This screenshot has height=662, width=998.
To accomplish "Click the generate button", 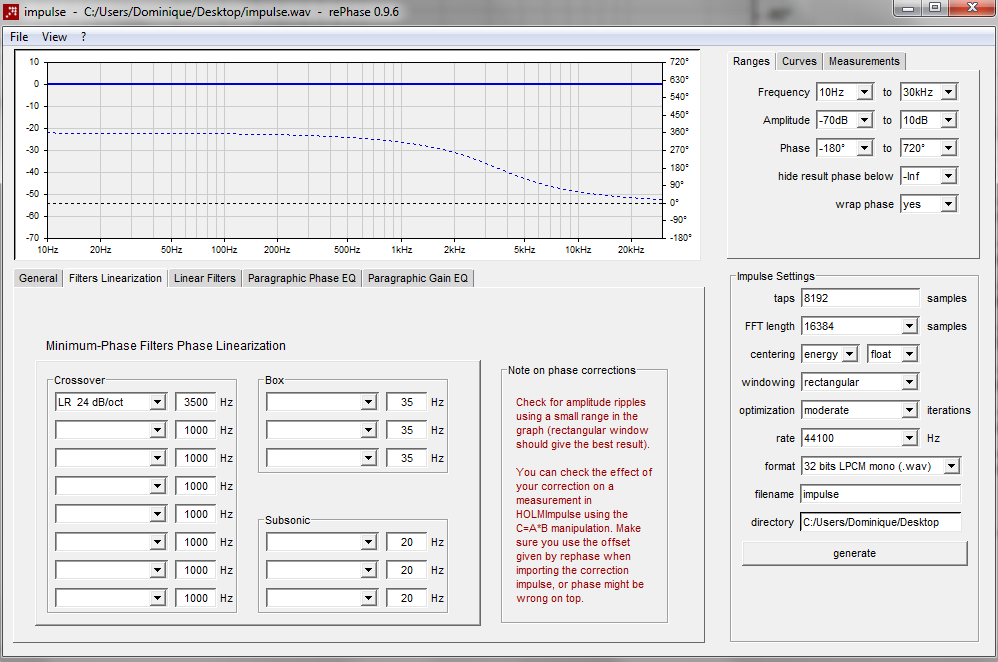I will click(x=855, y=553).
